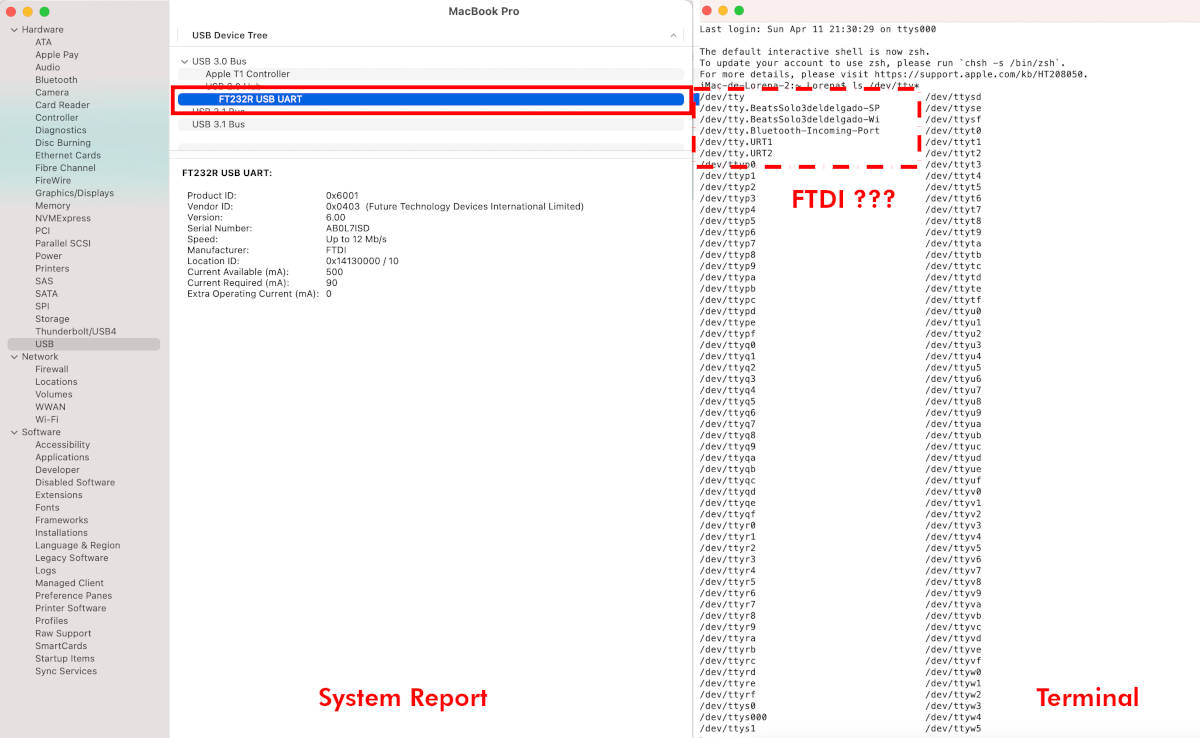The height and width of the screenshot is (738, 1200).
Task: Select Fonts in the sidebar
Action: pyautogui.click(x=48, y=508)
